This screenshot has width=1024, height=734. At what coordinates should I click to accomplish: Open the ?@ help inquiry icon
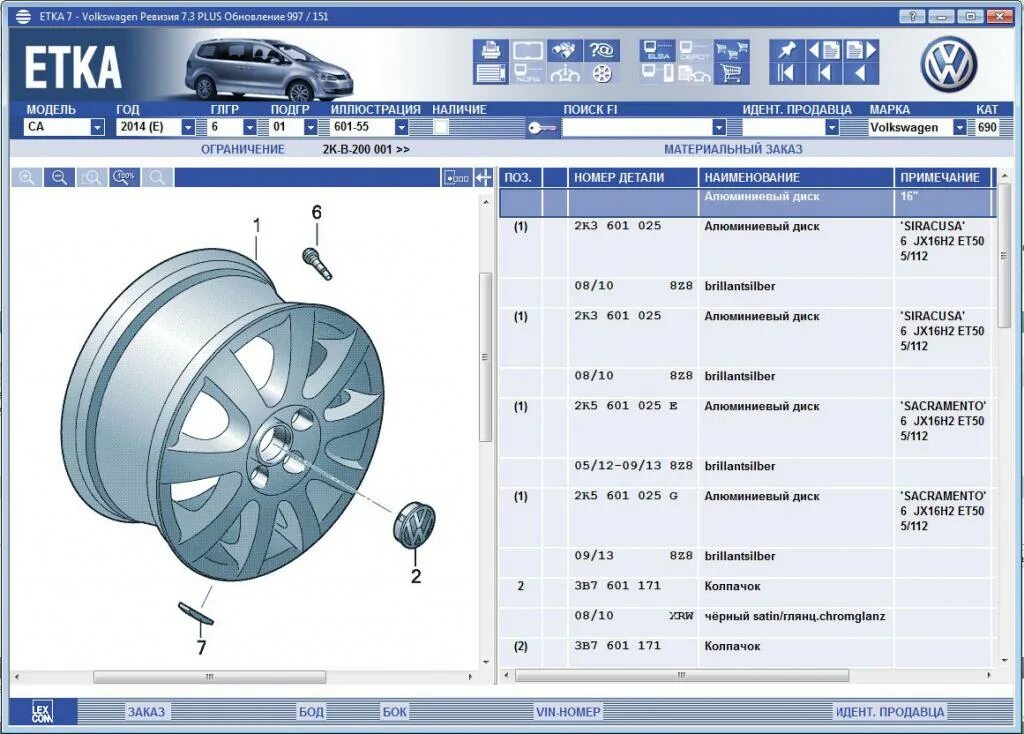point(601,51)
